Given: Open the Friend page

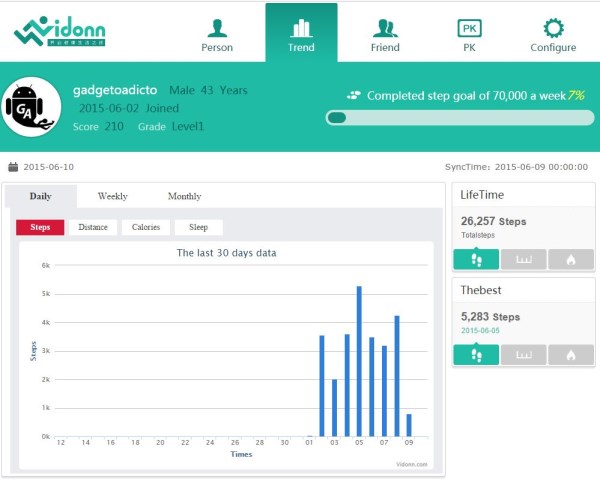Looking at the screenshot, I should tap(384, 34).
